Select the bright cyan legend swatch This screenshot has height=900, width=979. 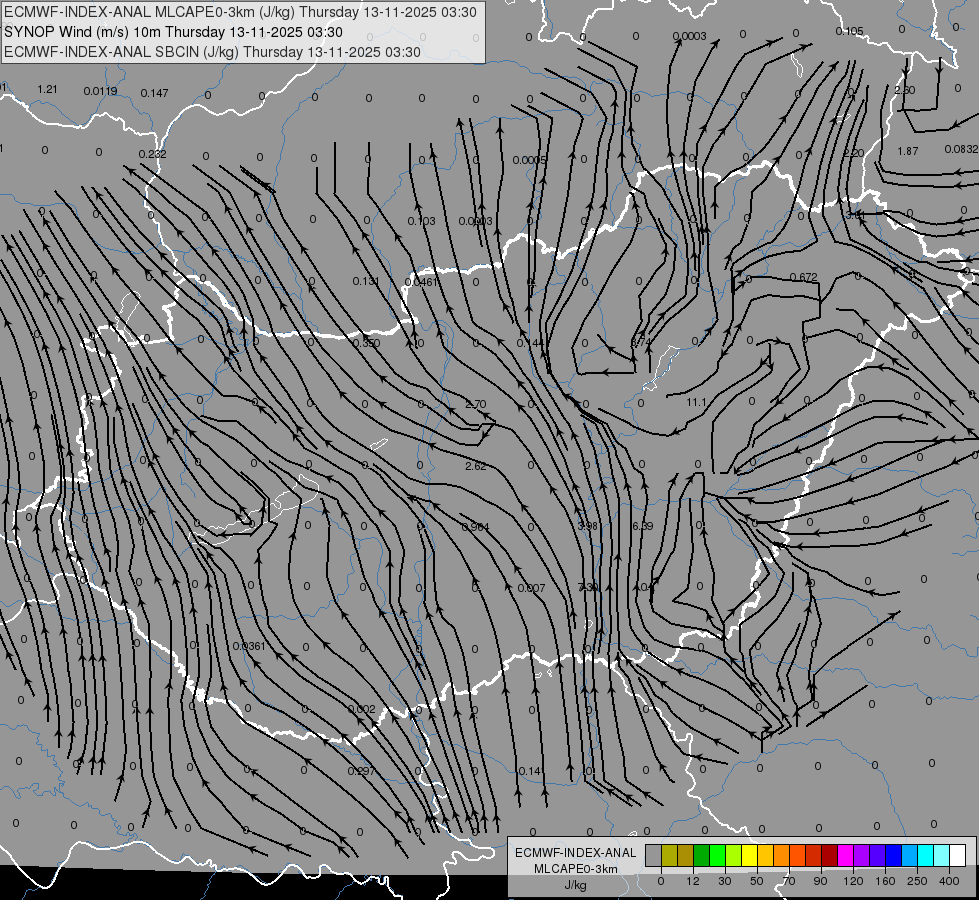coord(926,855)
